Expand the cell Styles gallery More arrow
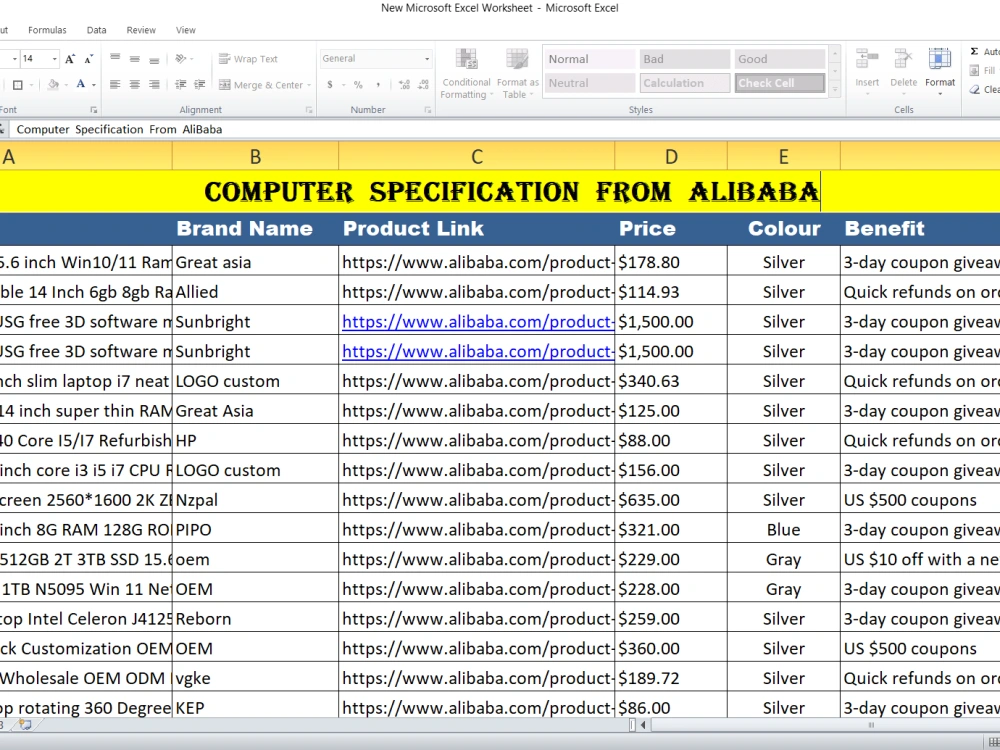1000x750 pixels. click(x=835, y=90)
